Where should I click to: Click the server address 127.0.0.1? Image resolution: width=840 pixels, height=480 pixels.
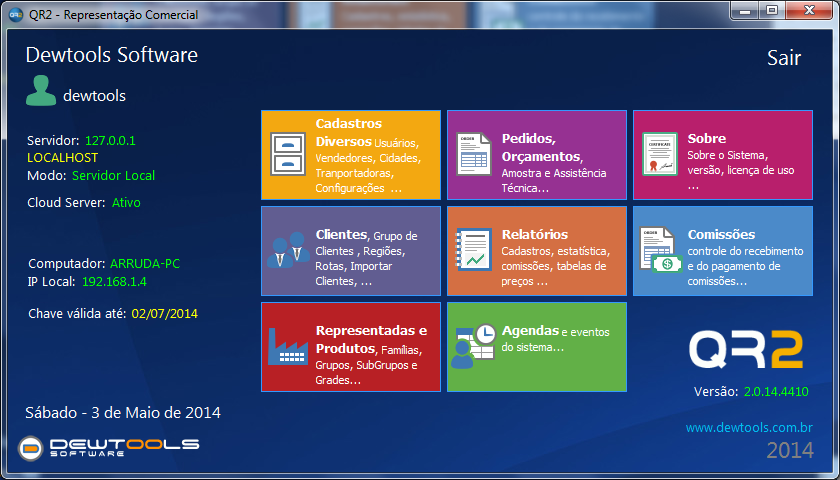[x=110, y=141]
